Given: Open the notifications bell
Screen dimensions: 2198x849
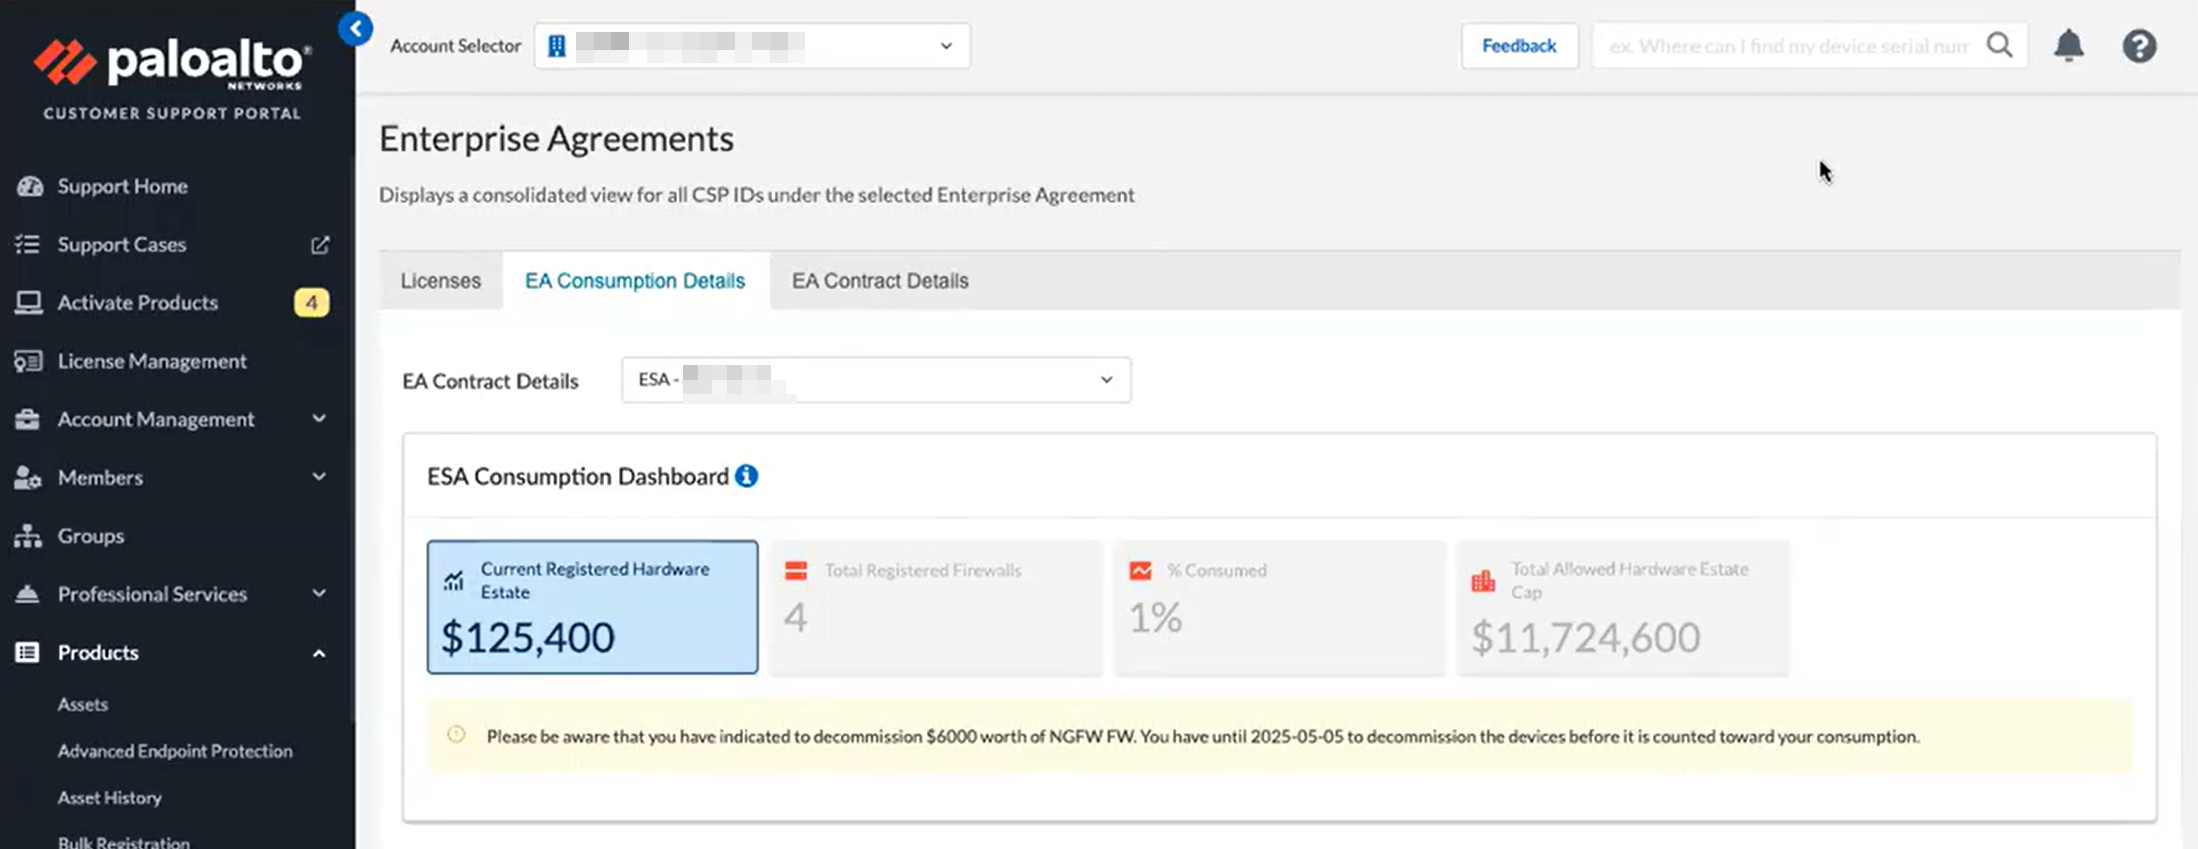Looking at the screenshot, I should [2068, 46].
